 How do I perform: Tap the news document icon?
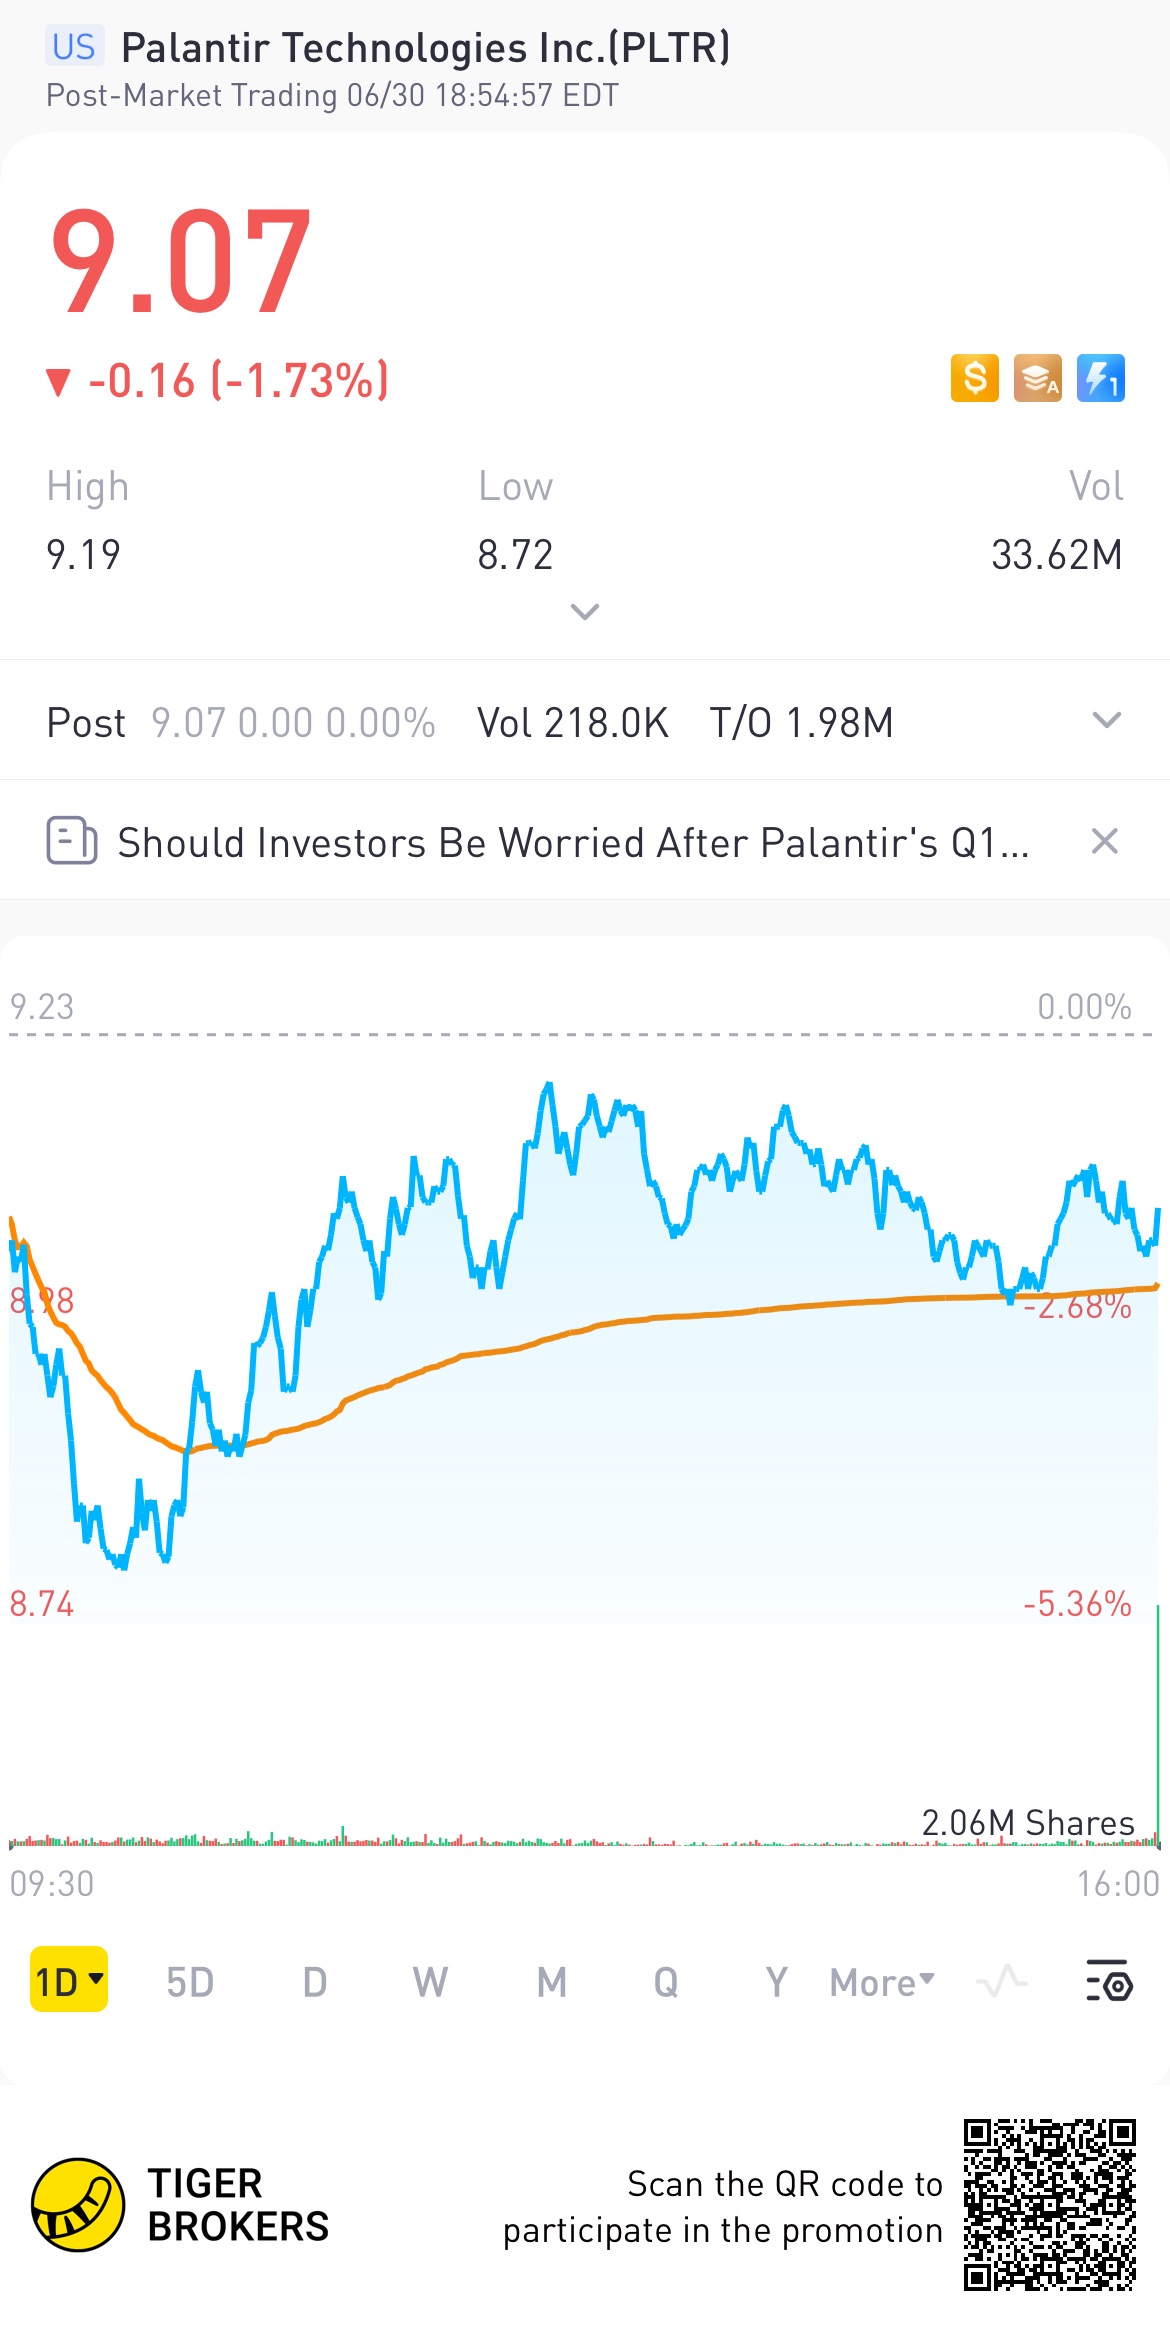tap(72, 841)
